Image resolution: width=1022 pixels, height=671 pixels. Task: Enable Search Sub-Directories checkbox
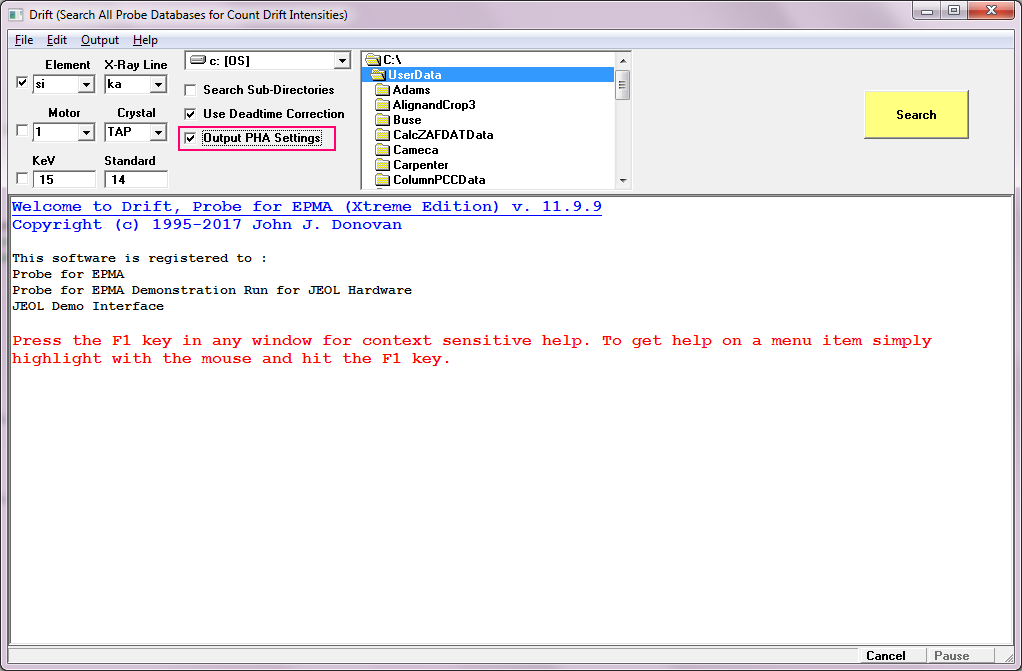190,90
